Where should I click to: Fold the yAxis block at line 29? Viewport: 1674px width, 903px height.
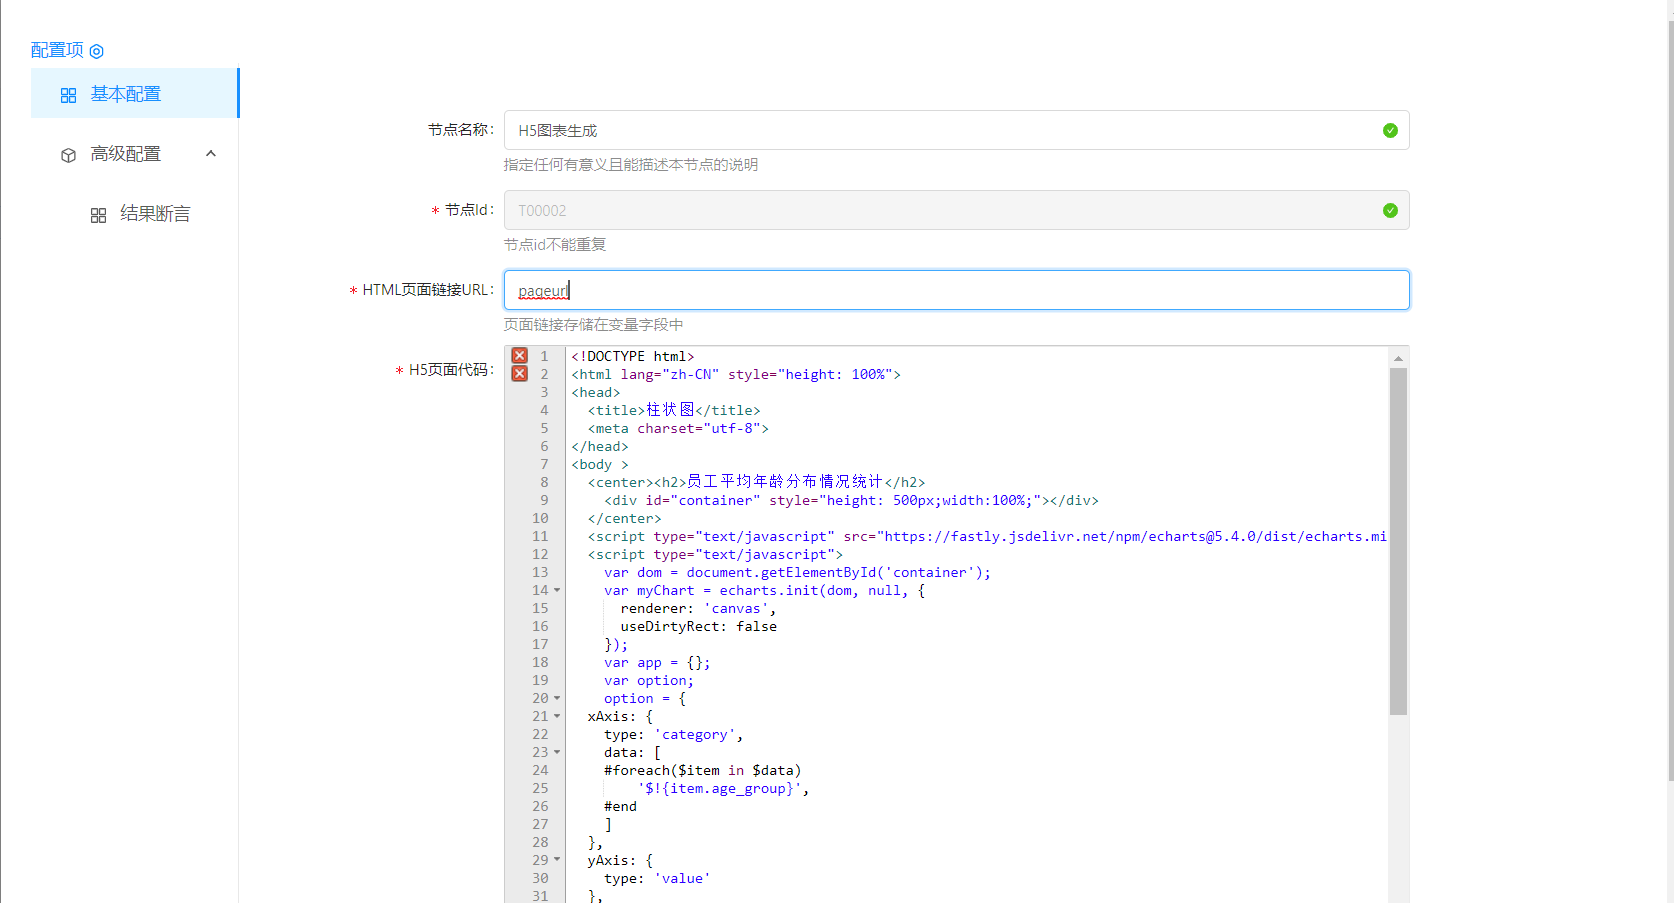557,861
